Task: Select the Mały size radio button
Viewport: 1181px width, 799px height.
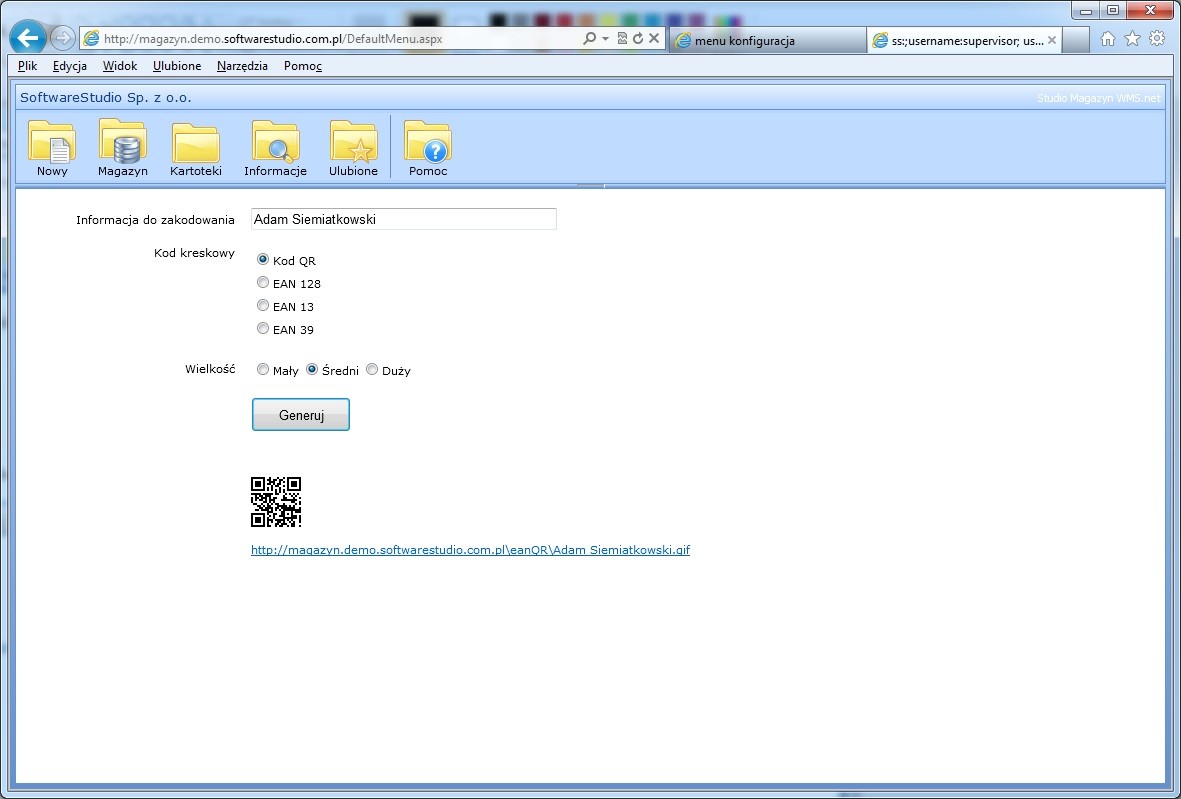Action: (263, 370)
